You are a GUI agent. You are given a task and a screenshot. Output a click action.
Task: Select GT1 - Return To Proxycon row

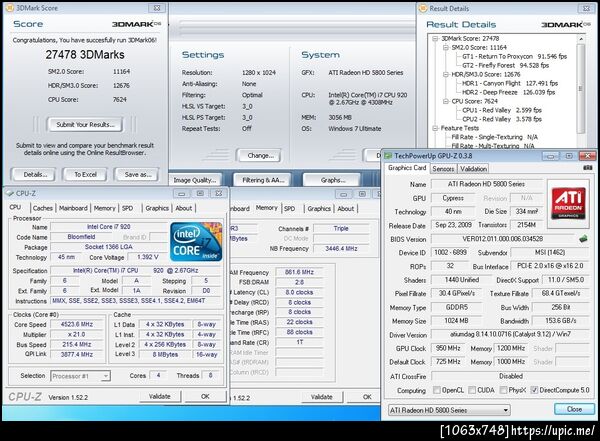514,56
